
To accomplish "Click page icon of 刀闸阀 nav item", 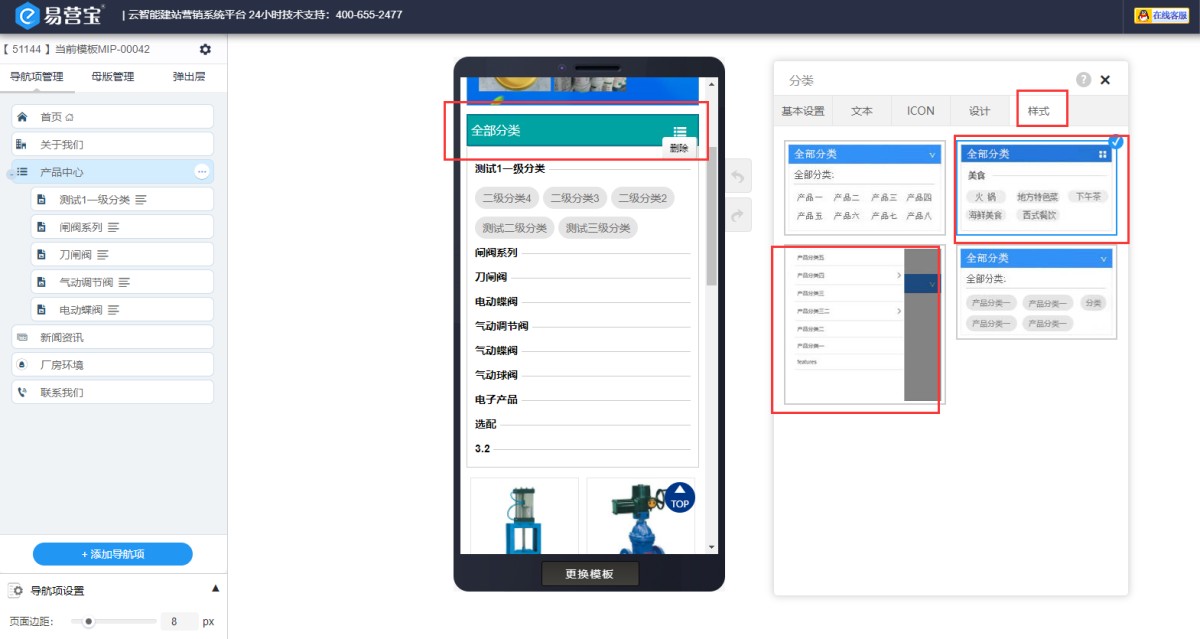I will [x=41, y=255].
